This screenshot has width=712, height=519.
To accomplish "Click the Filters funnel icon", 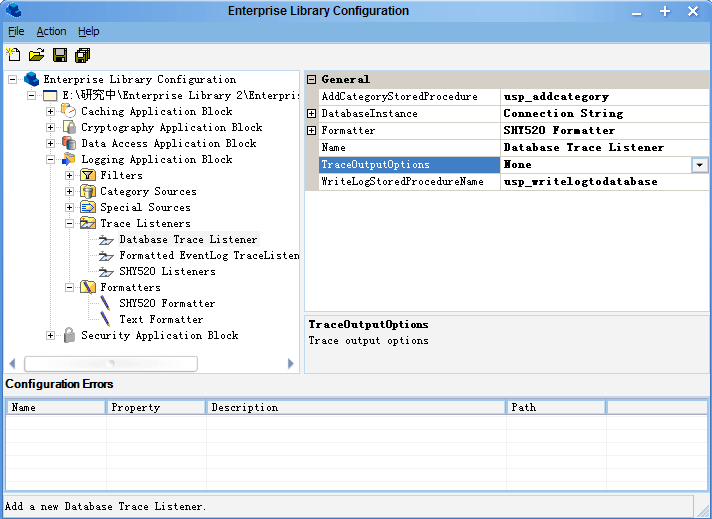I will pos(88,175).
